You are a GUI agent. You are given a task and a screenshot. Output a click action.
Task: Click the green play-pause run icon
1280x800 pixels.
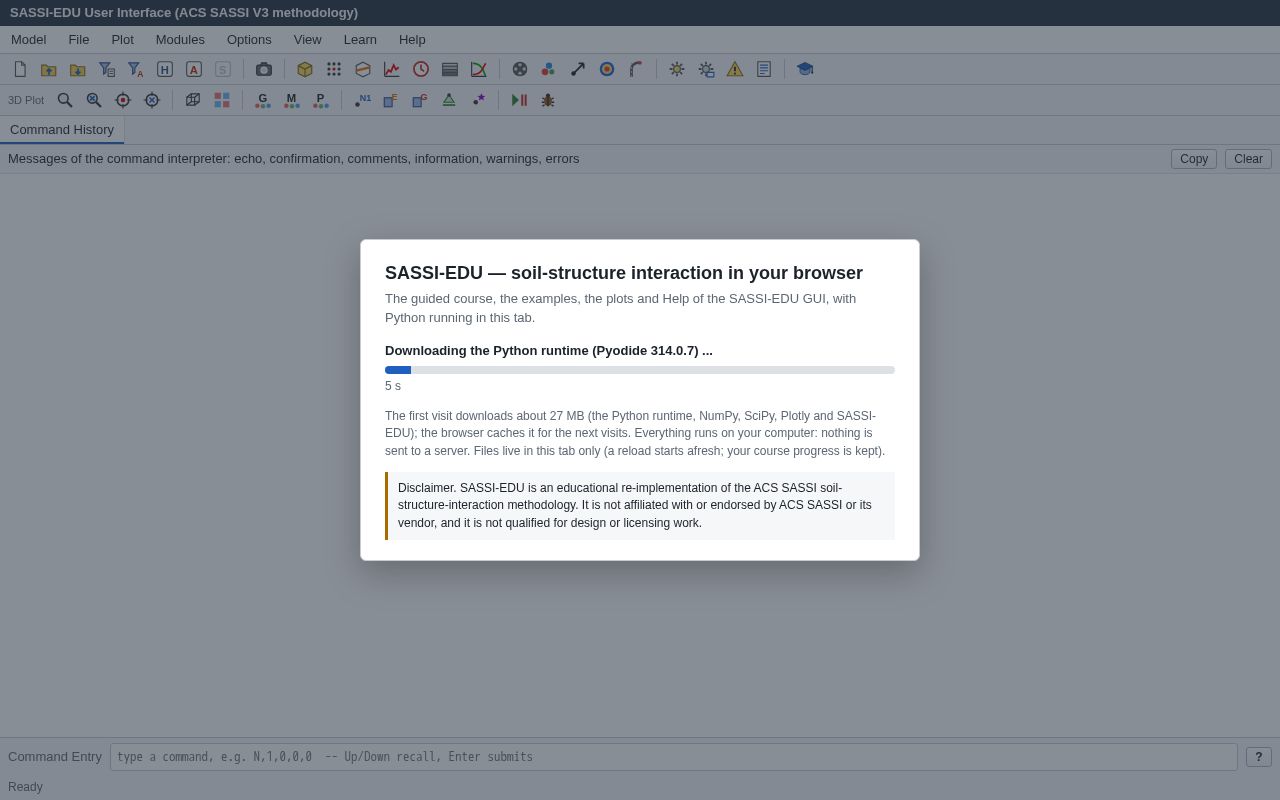(519, 100)
